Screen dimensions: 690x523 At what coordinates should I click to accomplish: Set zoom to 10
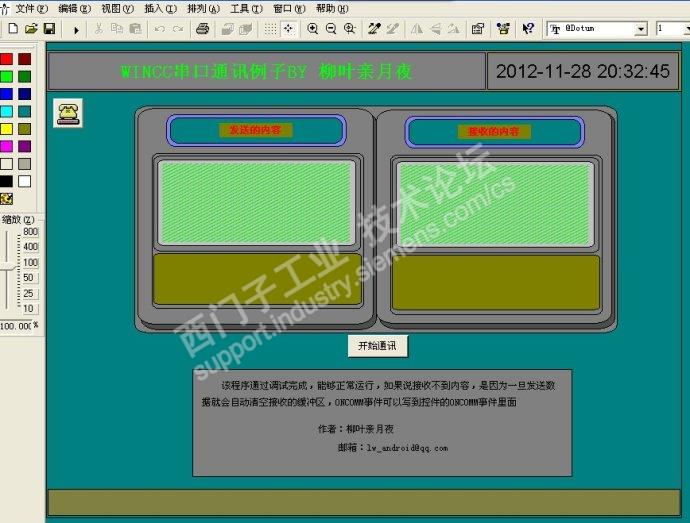pyautogui.click(x=29, y=309)
